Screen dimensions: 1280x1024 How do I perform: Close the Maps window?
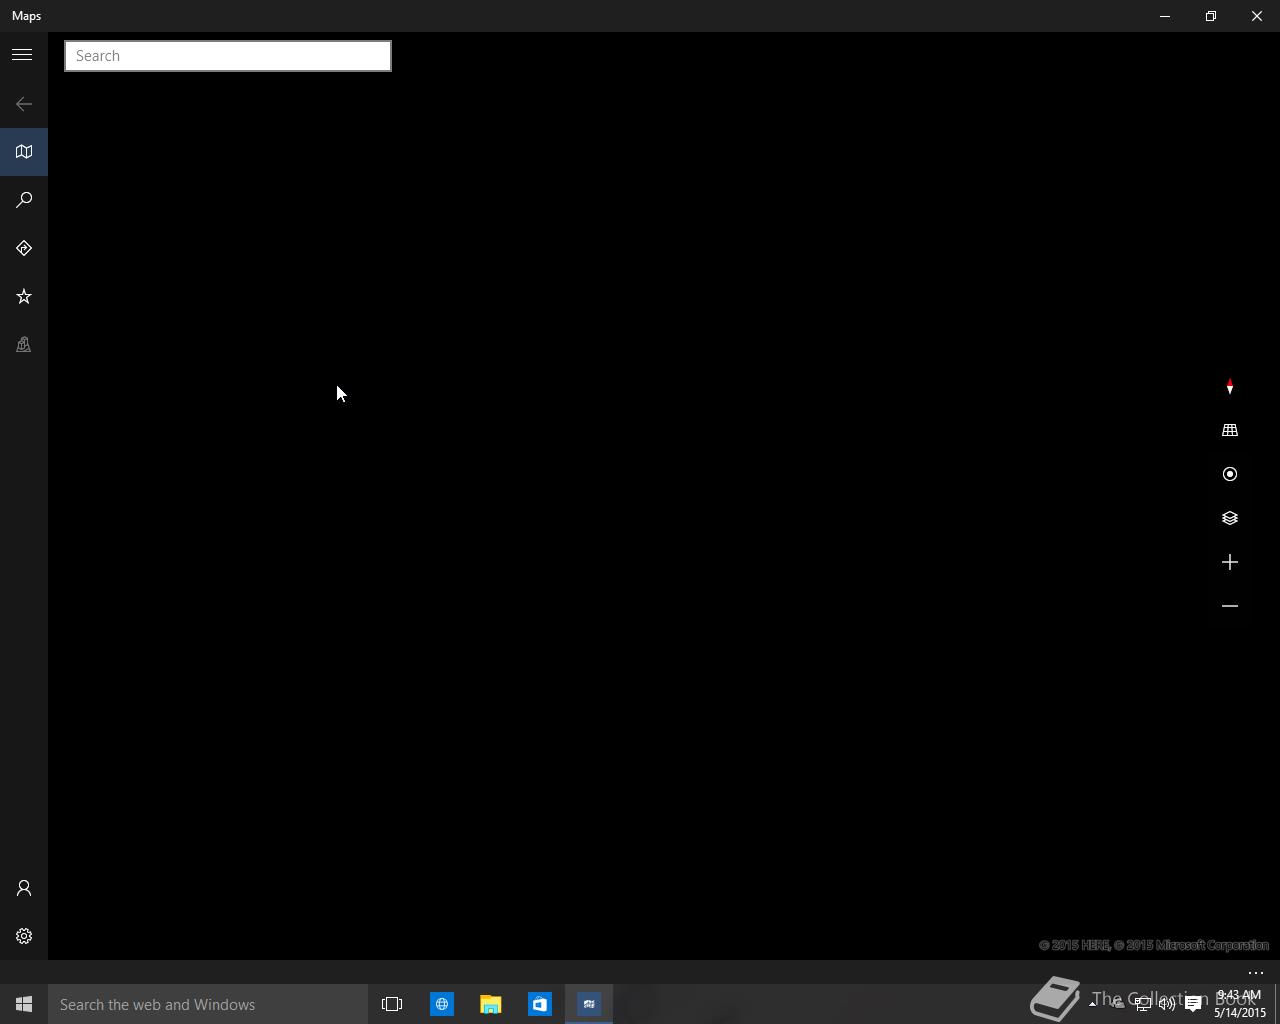point(1257,16)
